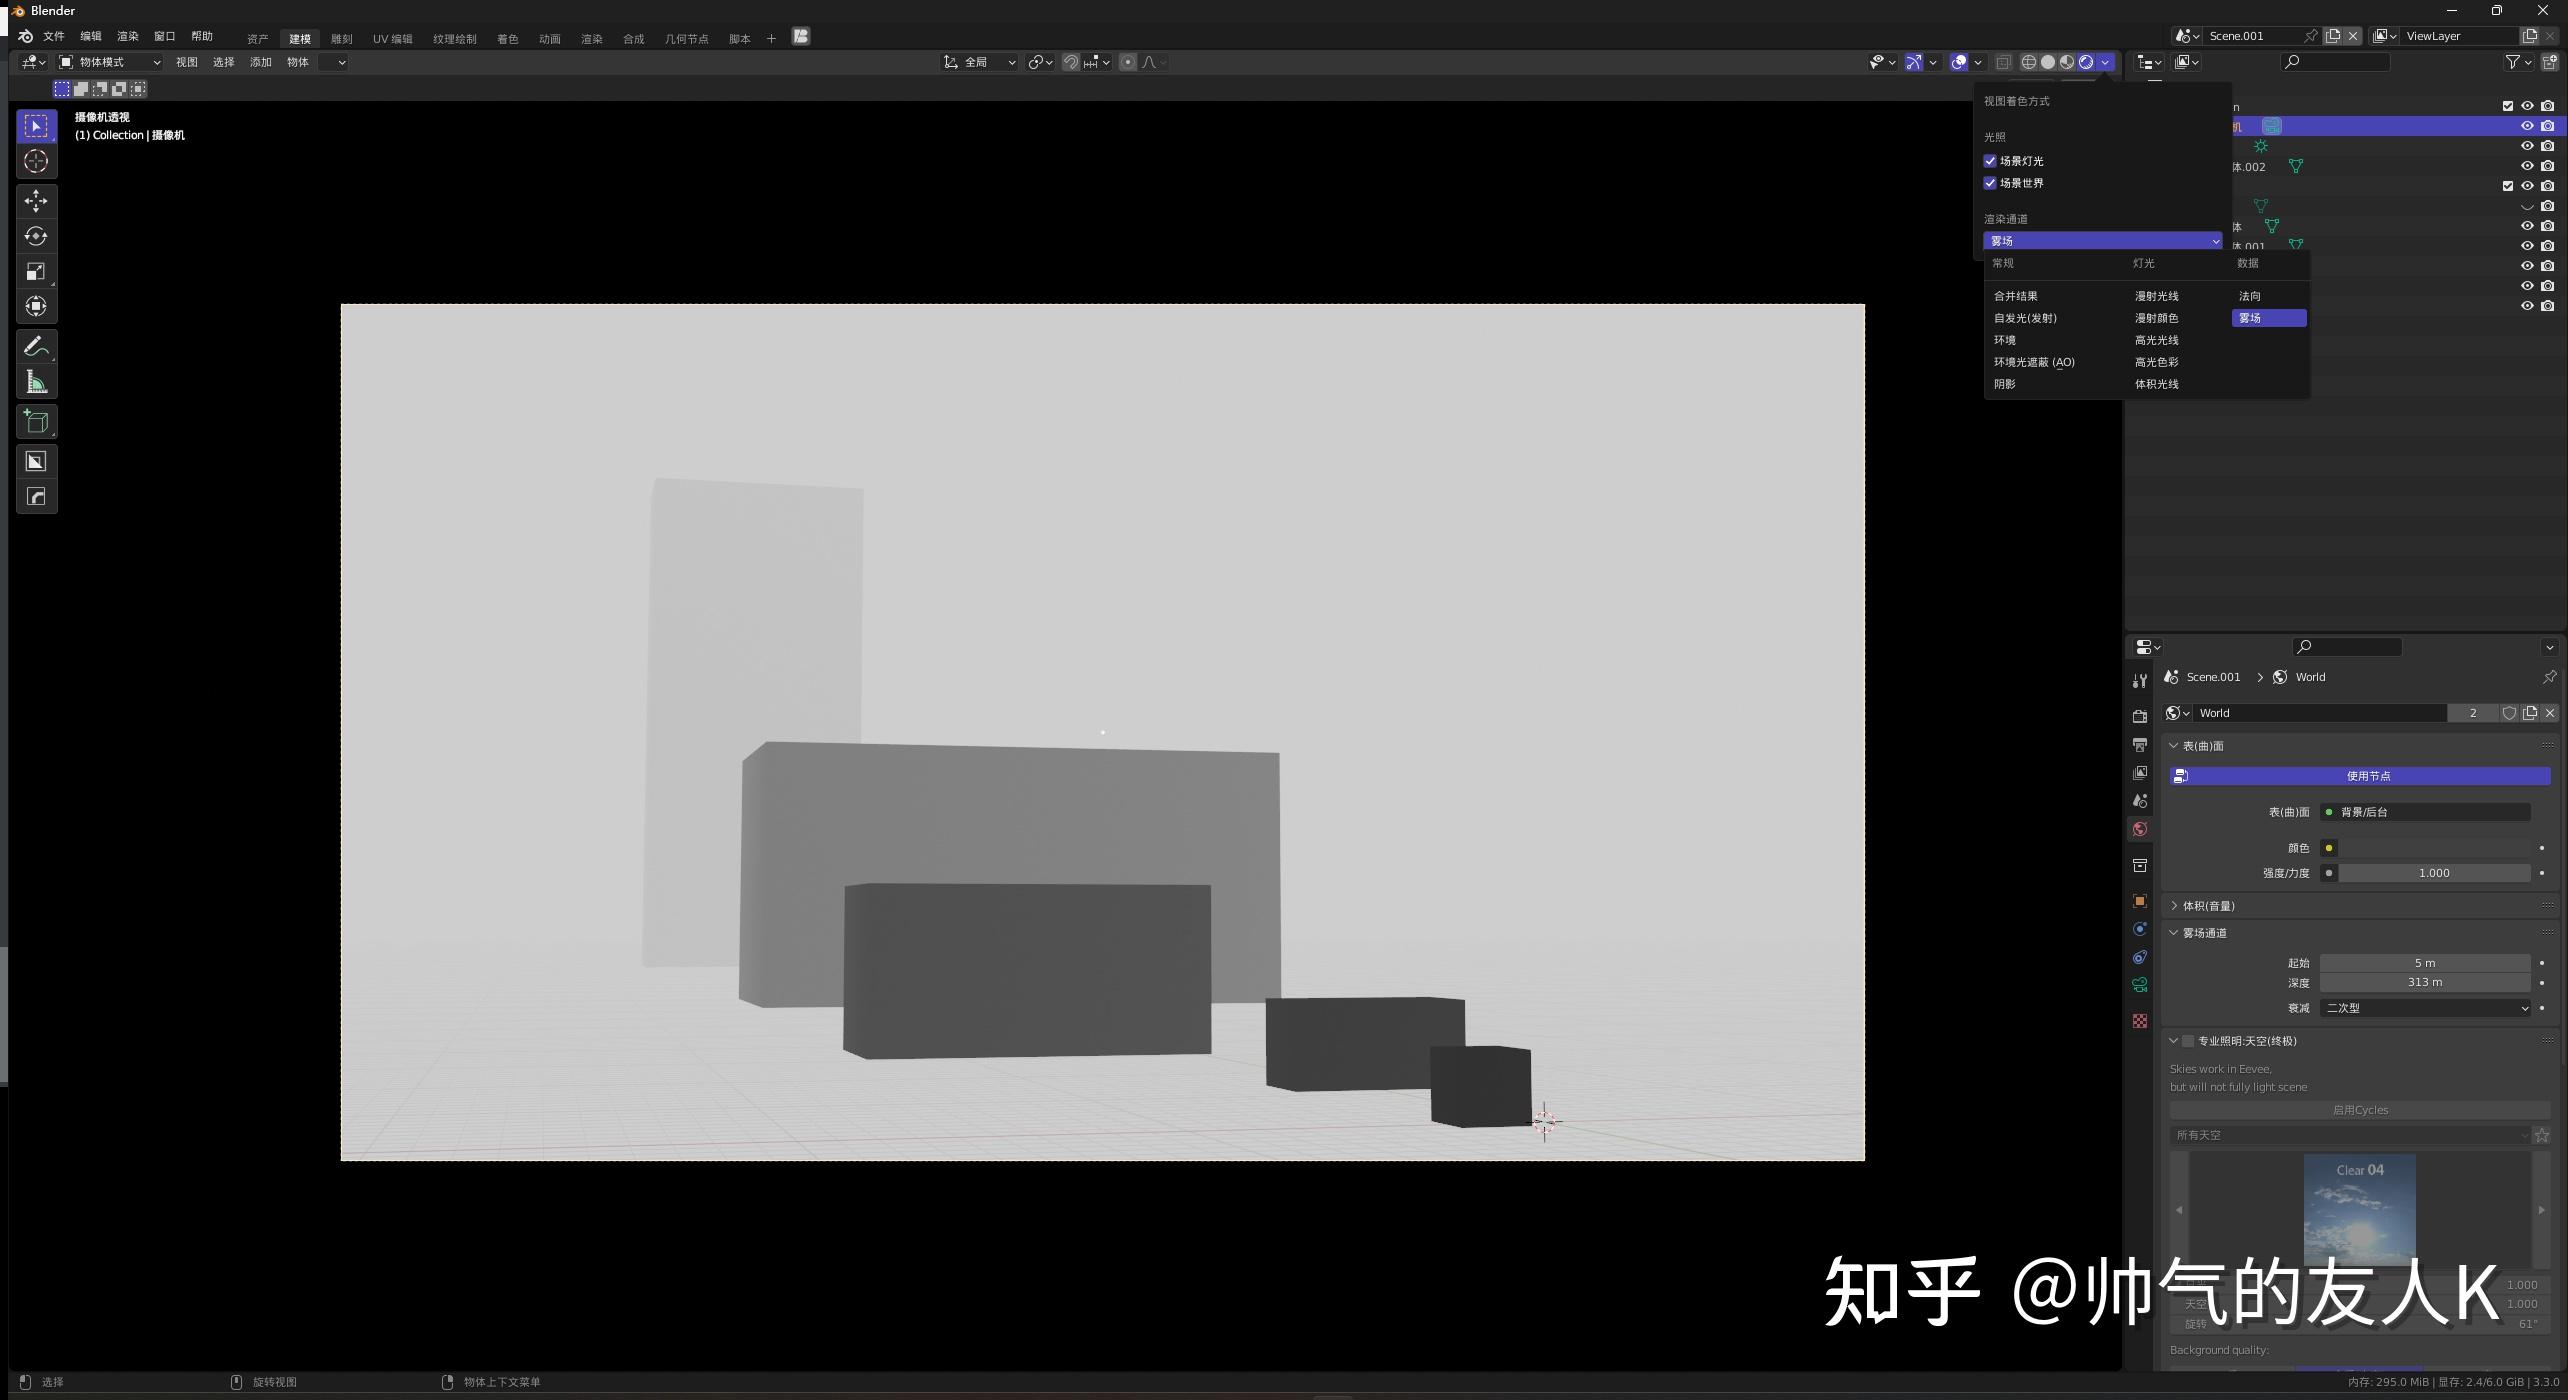Switch to the 雕刻 workspace tab
The image size is (2568, 1400).
coord(342,39)
